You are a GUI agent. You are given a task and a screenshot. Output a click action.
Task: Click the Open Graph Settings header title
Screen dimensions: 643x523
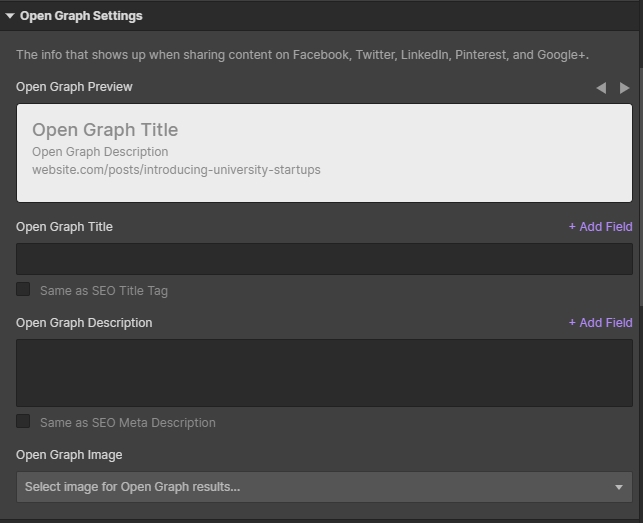click(81, 16)
